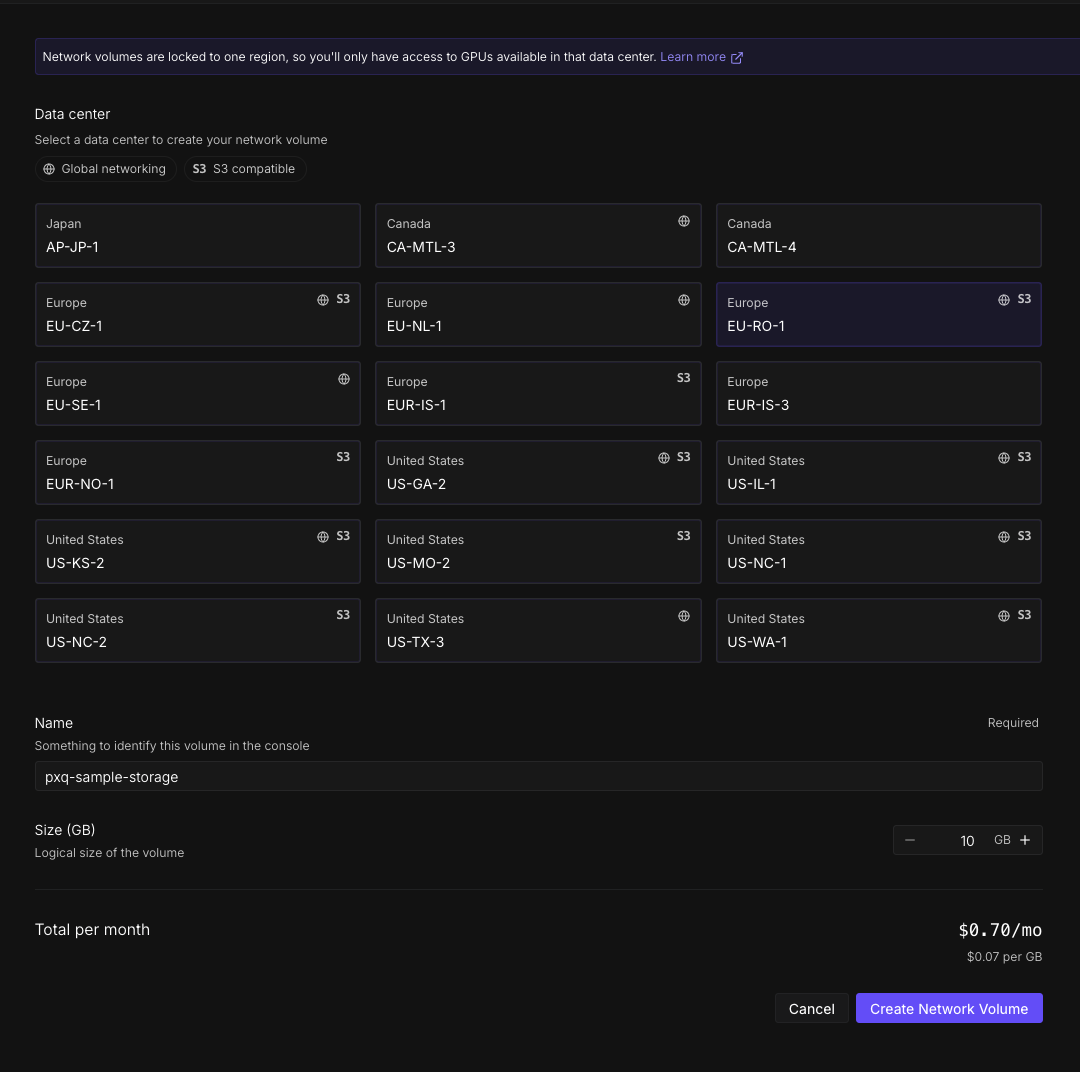Click external link icon beside Learn more
1080x1072 pixels.
tap(736, 57)
